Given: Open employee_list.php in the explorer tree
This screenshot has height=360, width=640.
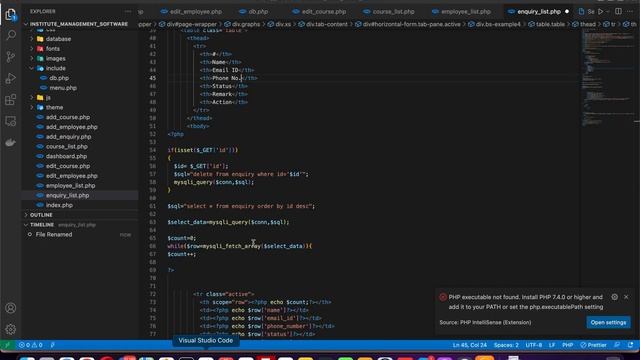Looking at the screenshot, I should [x=70, y=186].
